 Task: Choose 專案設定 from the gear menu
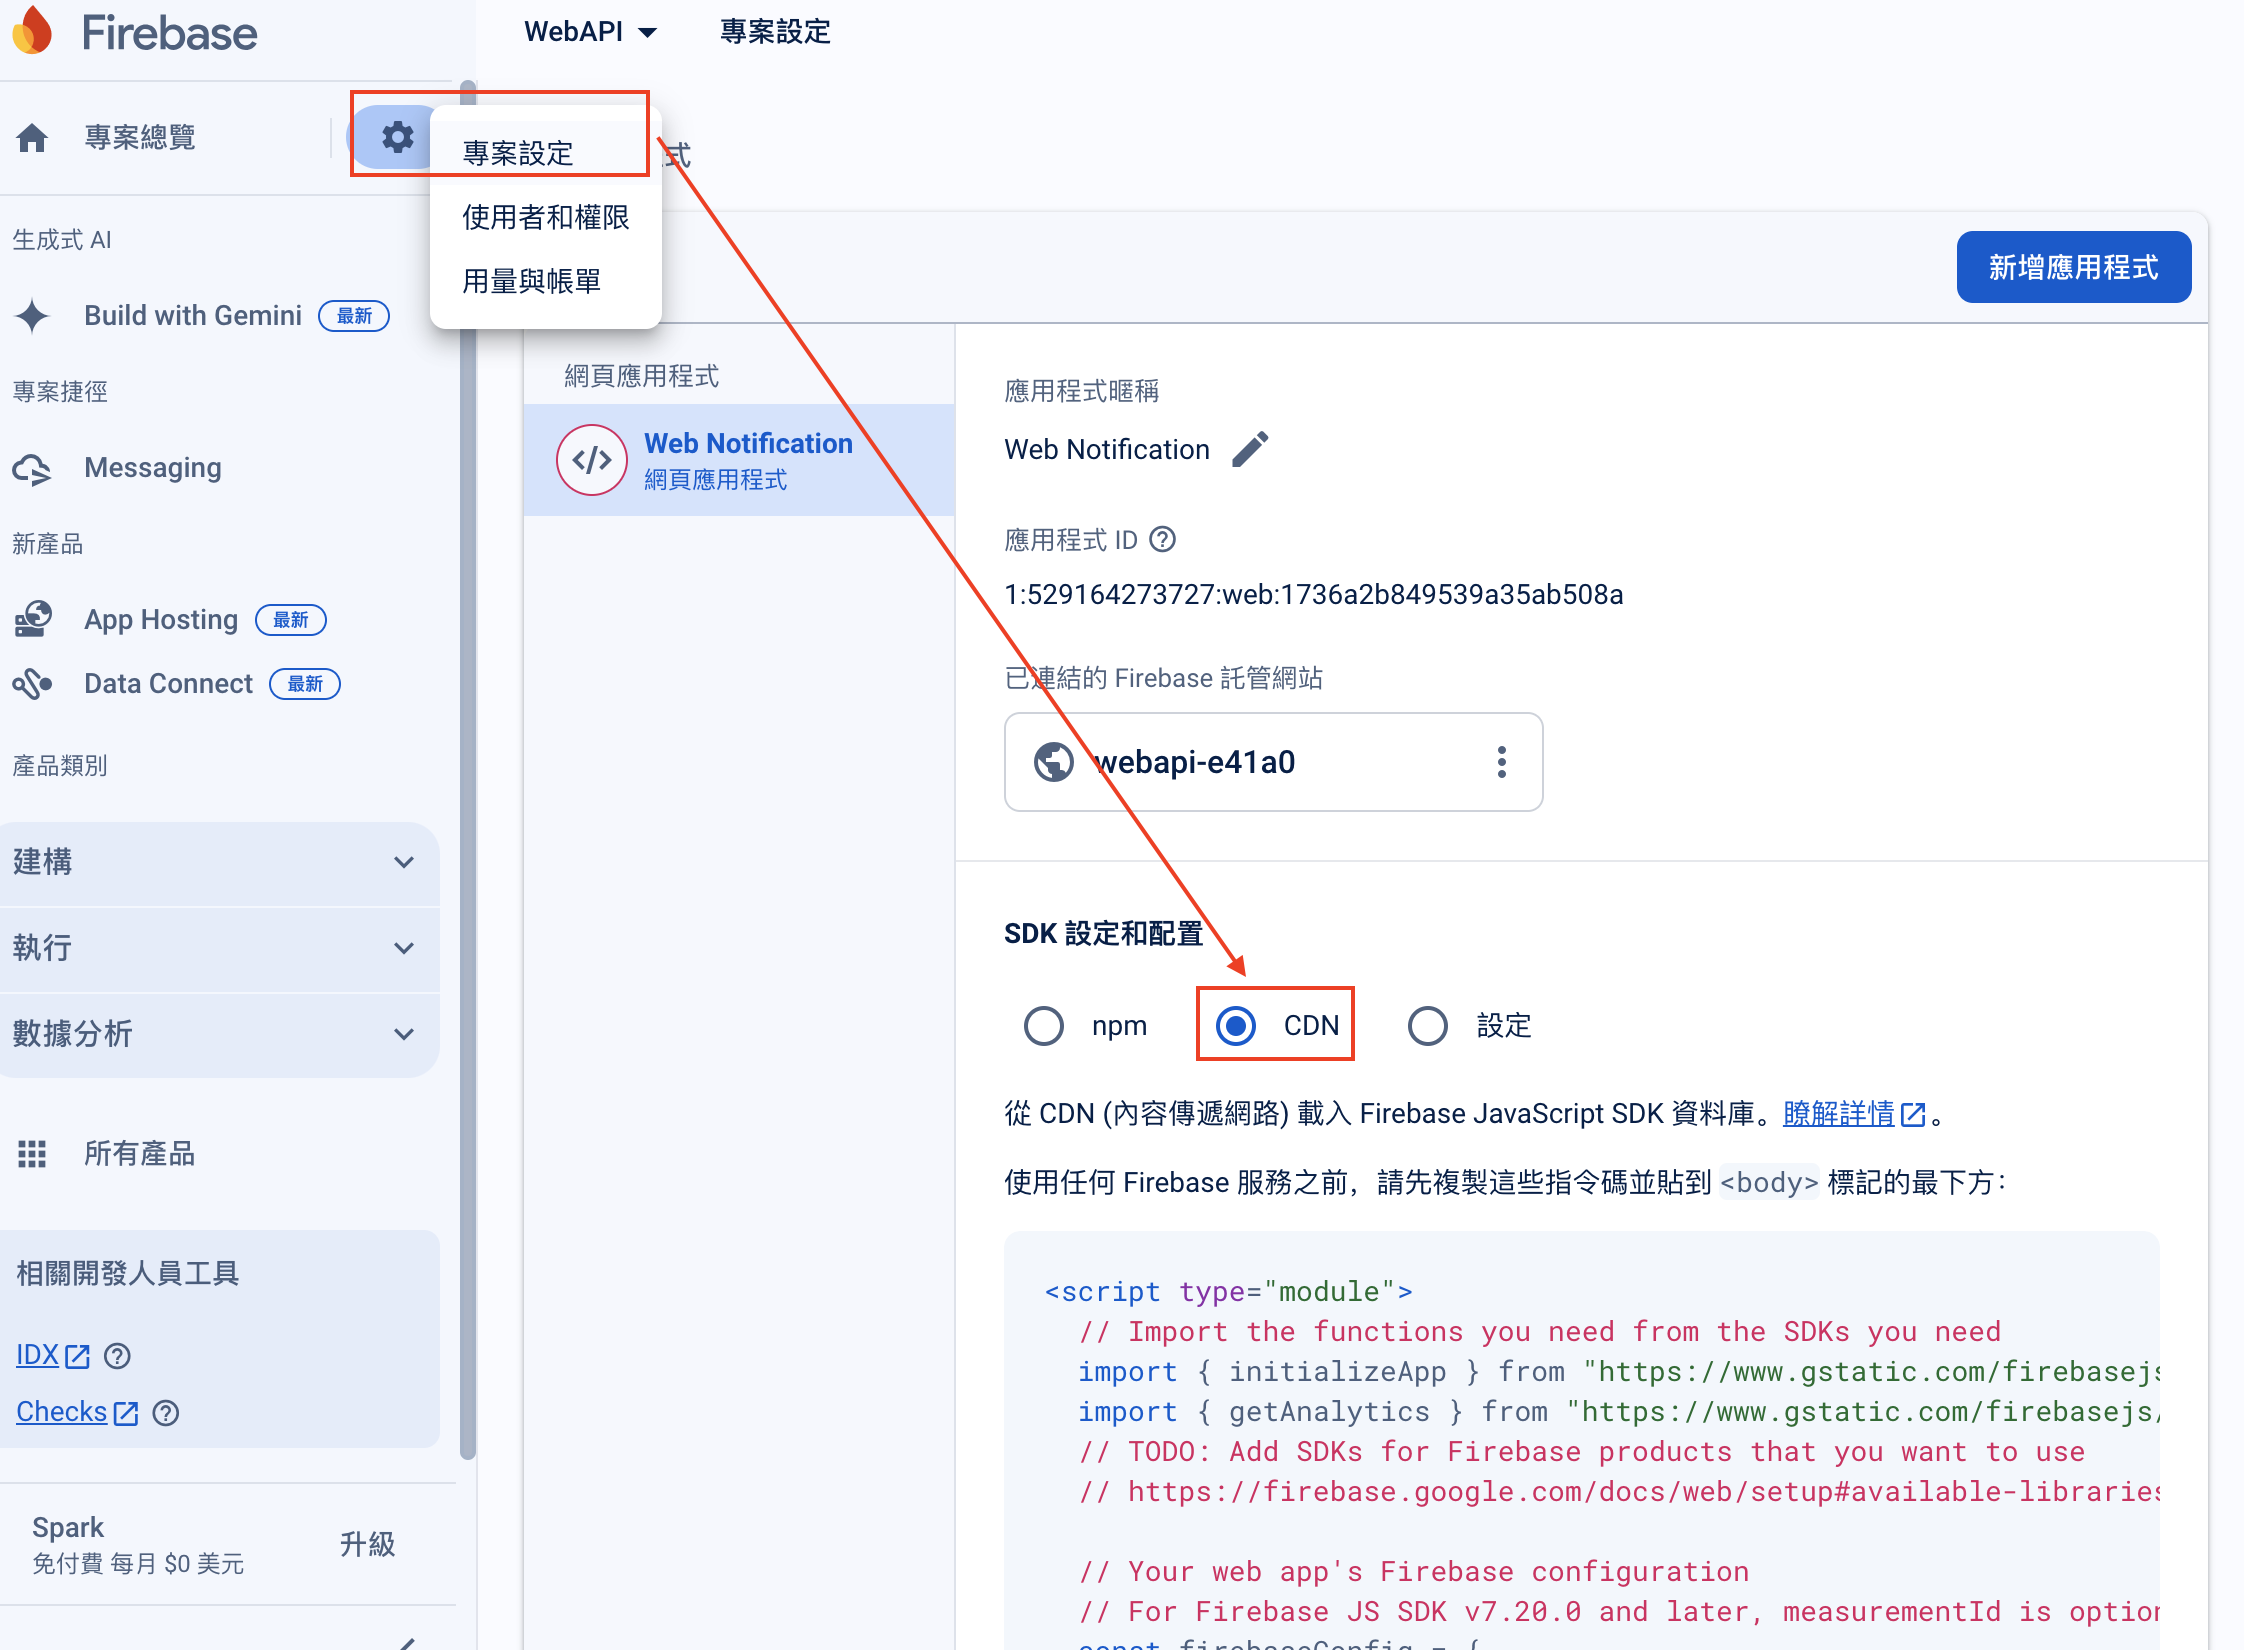coord(545,152)
